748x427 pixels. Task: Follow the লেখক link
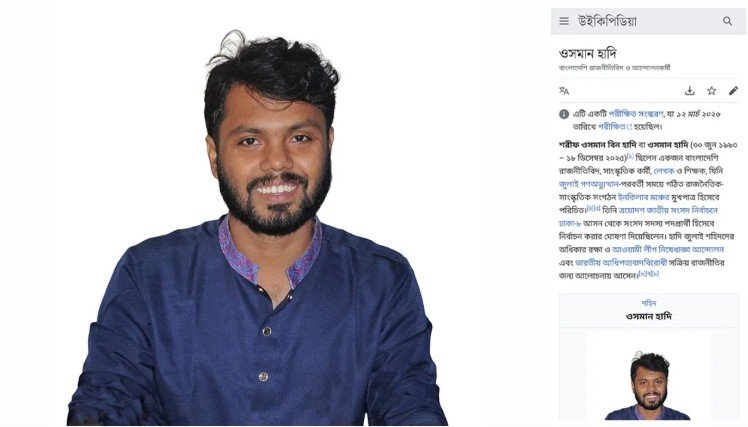pos(664,170)
